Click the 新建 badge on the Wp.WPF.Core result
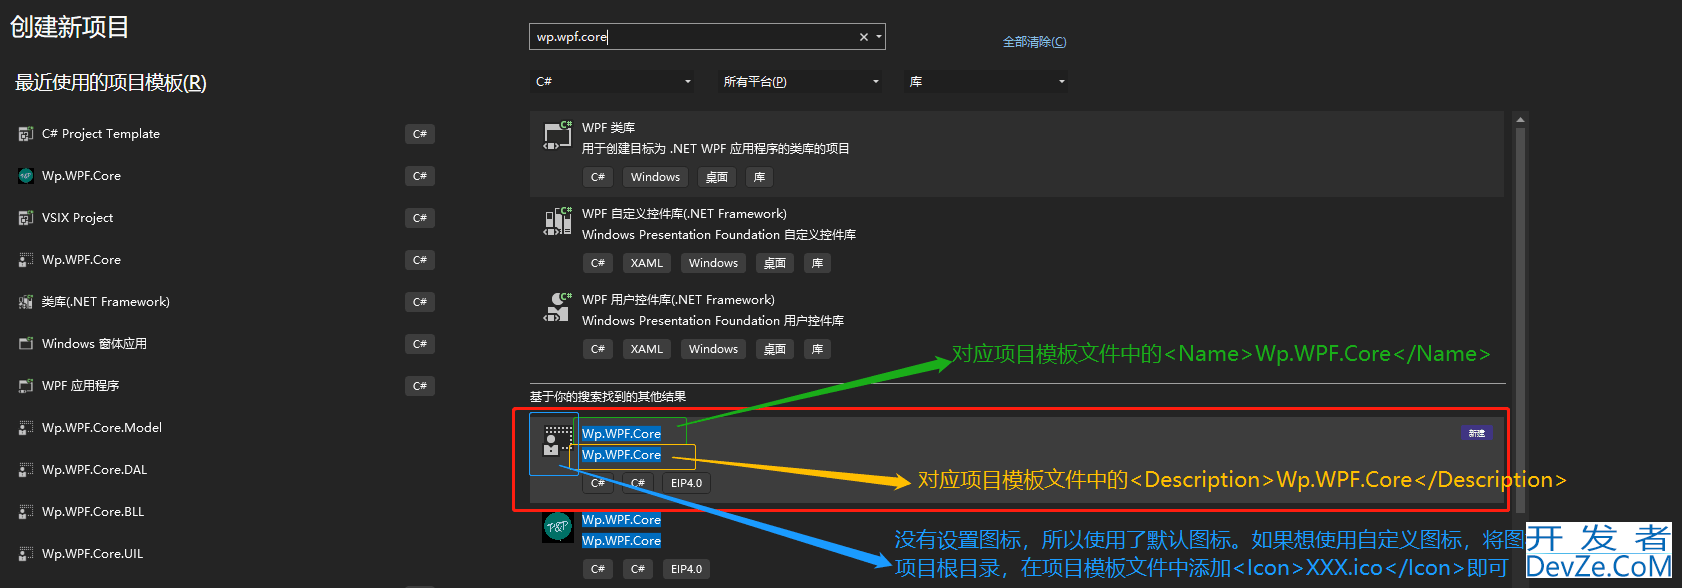 pyautogui.click(x=1476, y=433)
